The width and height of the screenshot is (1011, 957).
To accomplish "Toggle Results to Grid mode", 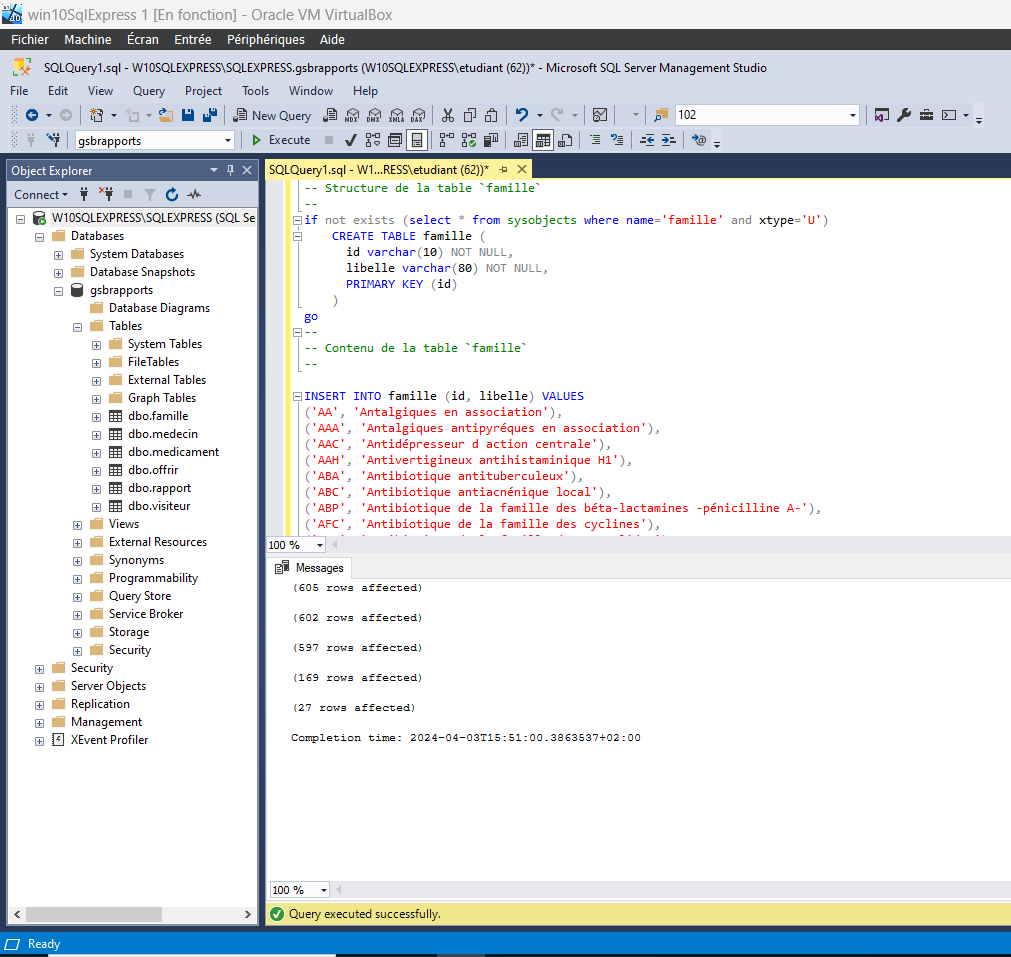I will point(543,140).
